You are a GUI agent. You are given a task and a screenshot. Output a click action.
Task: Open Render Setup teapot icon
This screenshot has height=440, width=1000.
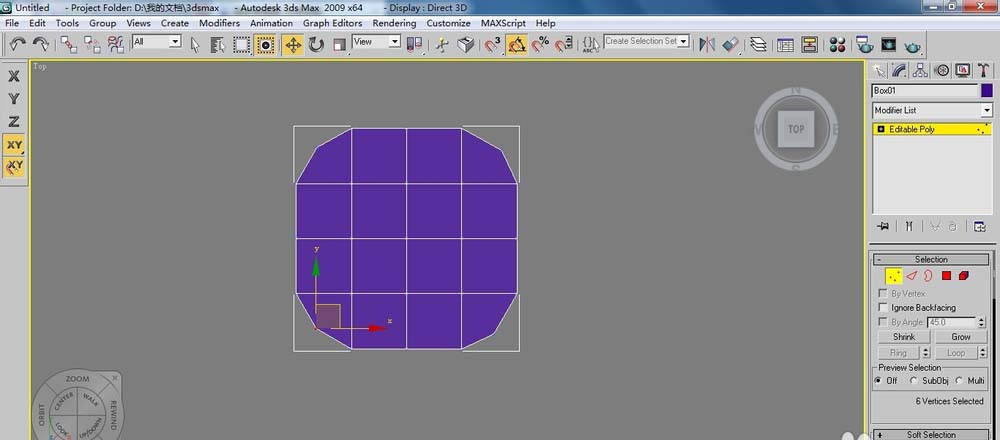click(865, 44)
